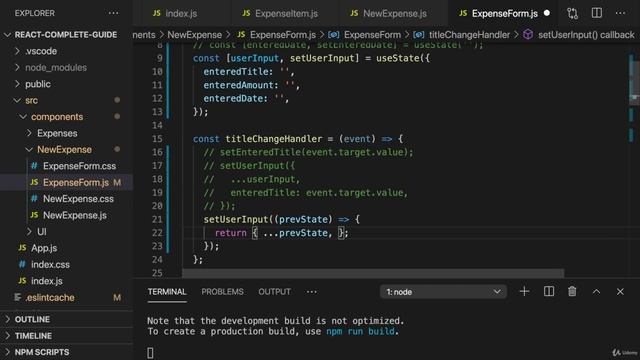Click horizontal scrollbar under the editor
This screenshot has height=360, width=640.
[373, 273]
